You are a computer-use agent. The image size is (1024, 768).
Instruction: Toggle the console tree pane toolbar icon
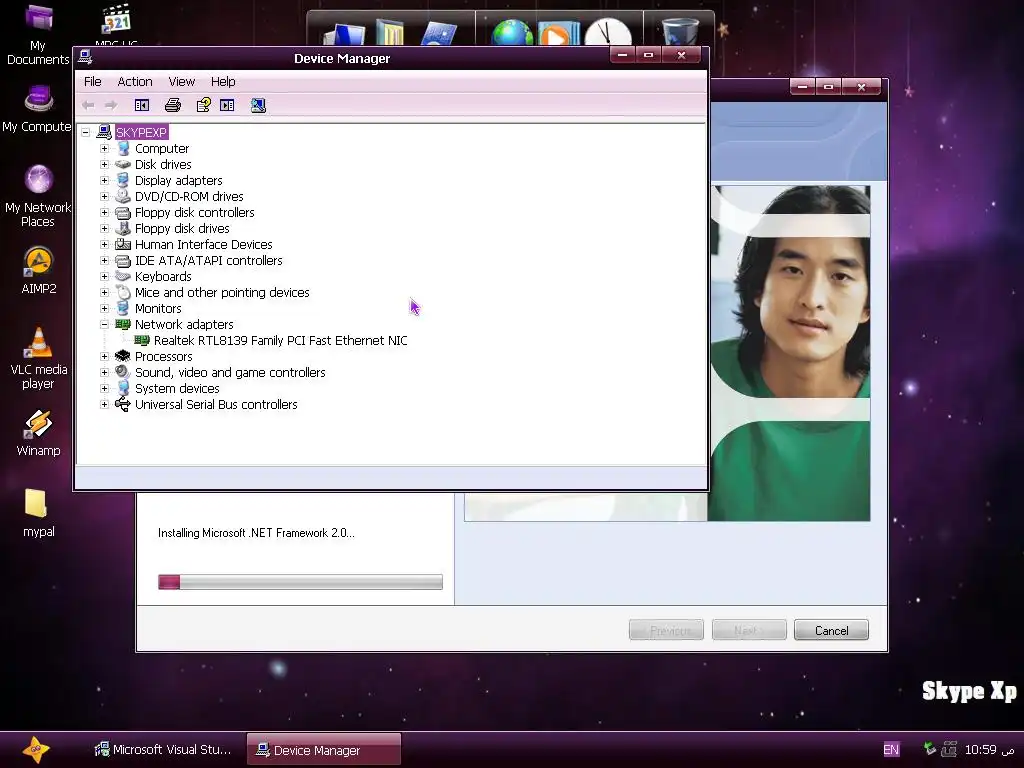(x=142, y=105)
